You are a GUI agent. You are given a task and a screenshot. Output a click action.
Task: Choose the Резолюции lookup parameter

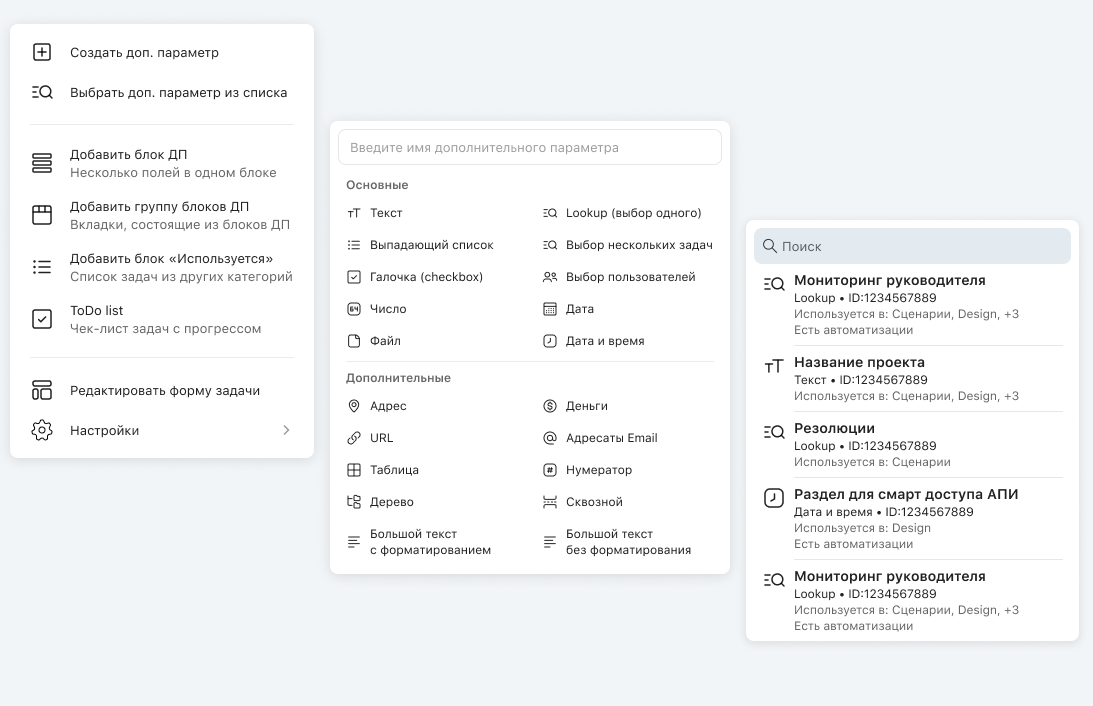(x=834, y=429)
